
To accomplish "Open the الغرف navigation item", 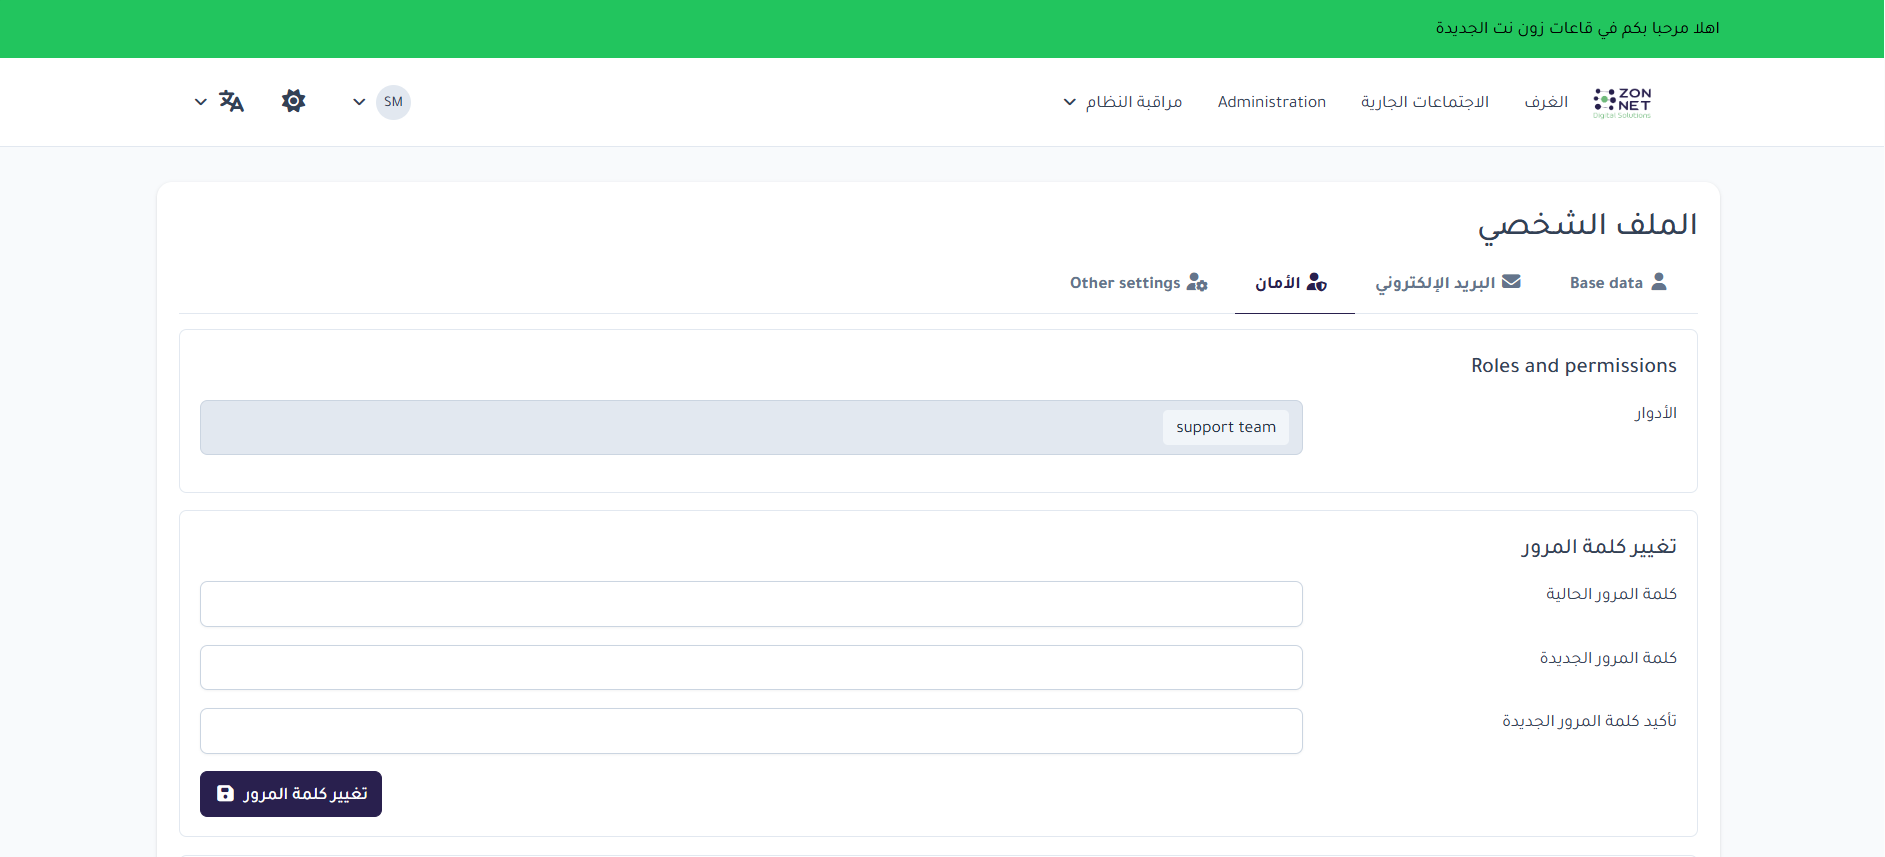I will 1545,102.
